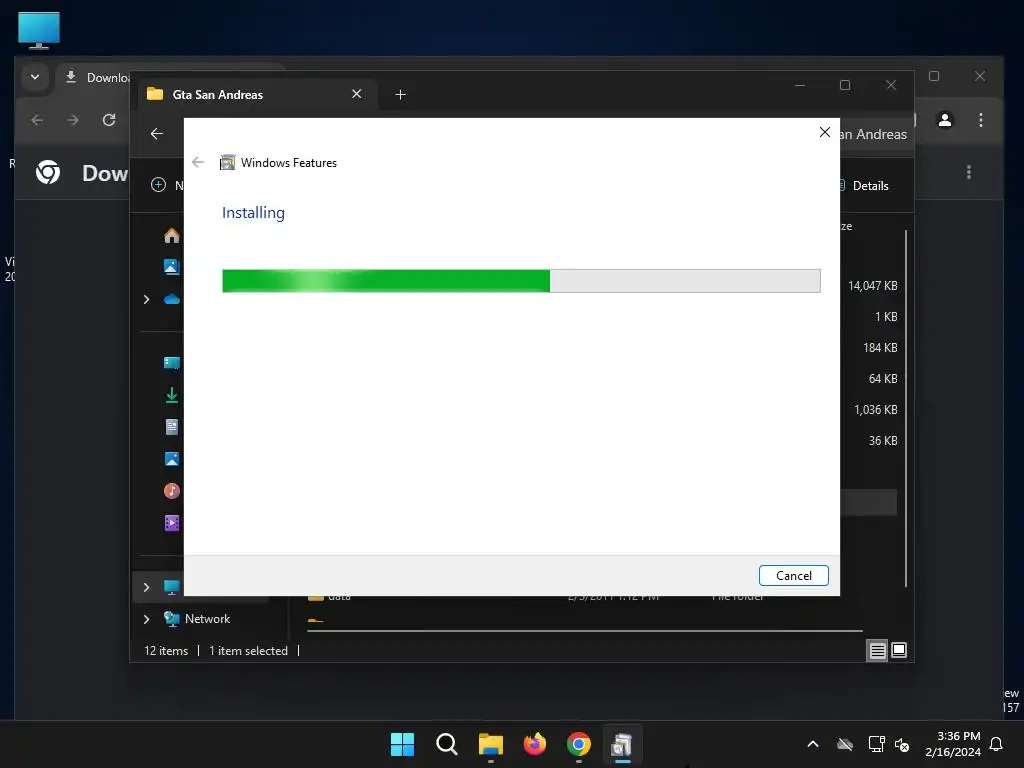Open network status tray icon

(876, 744)
